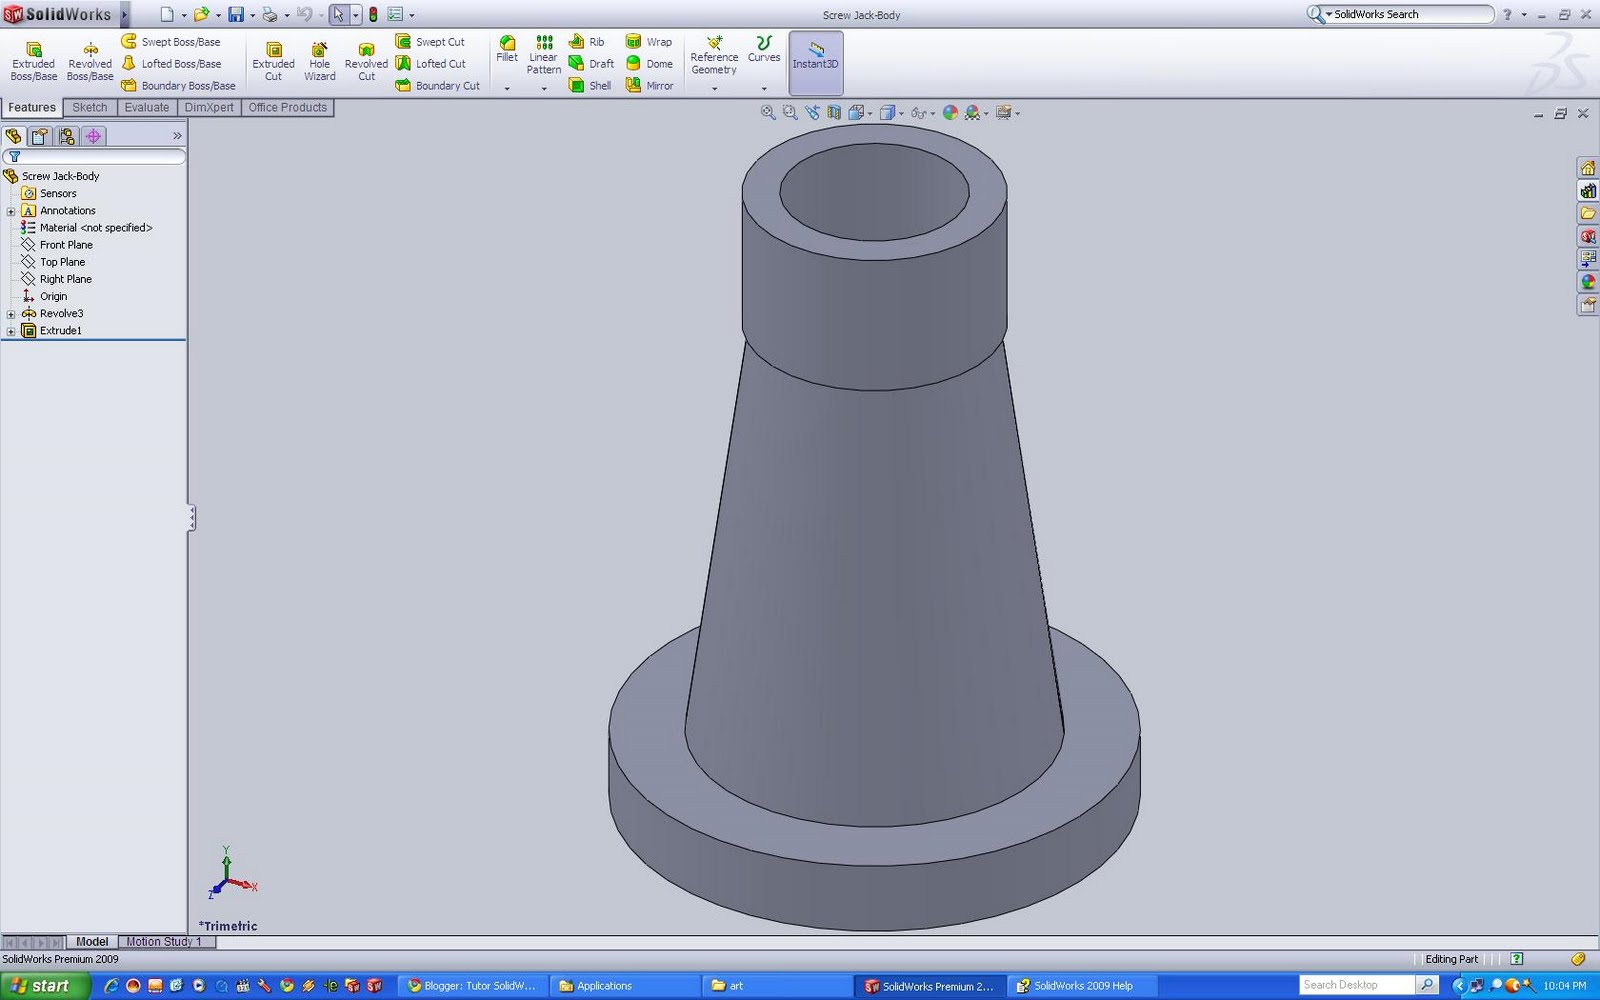1600x1000 pixels.
Task: Open the Office Products tab
Action: (287, 107)
